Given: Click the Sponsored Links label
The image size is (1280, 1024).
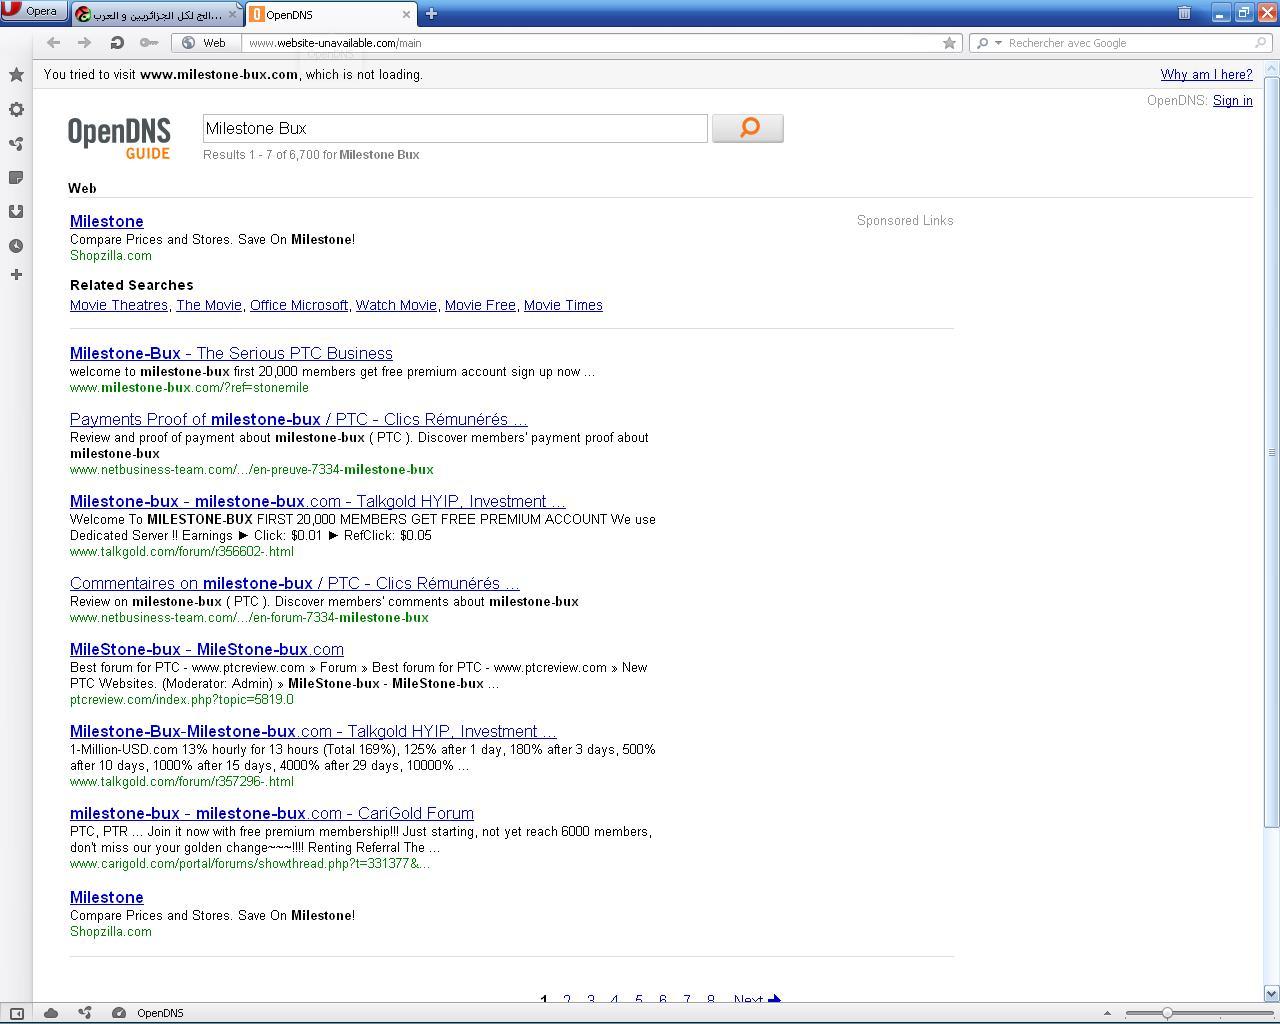Looking at the screenshot, I should click(905, 220).
